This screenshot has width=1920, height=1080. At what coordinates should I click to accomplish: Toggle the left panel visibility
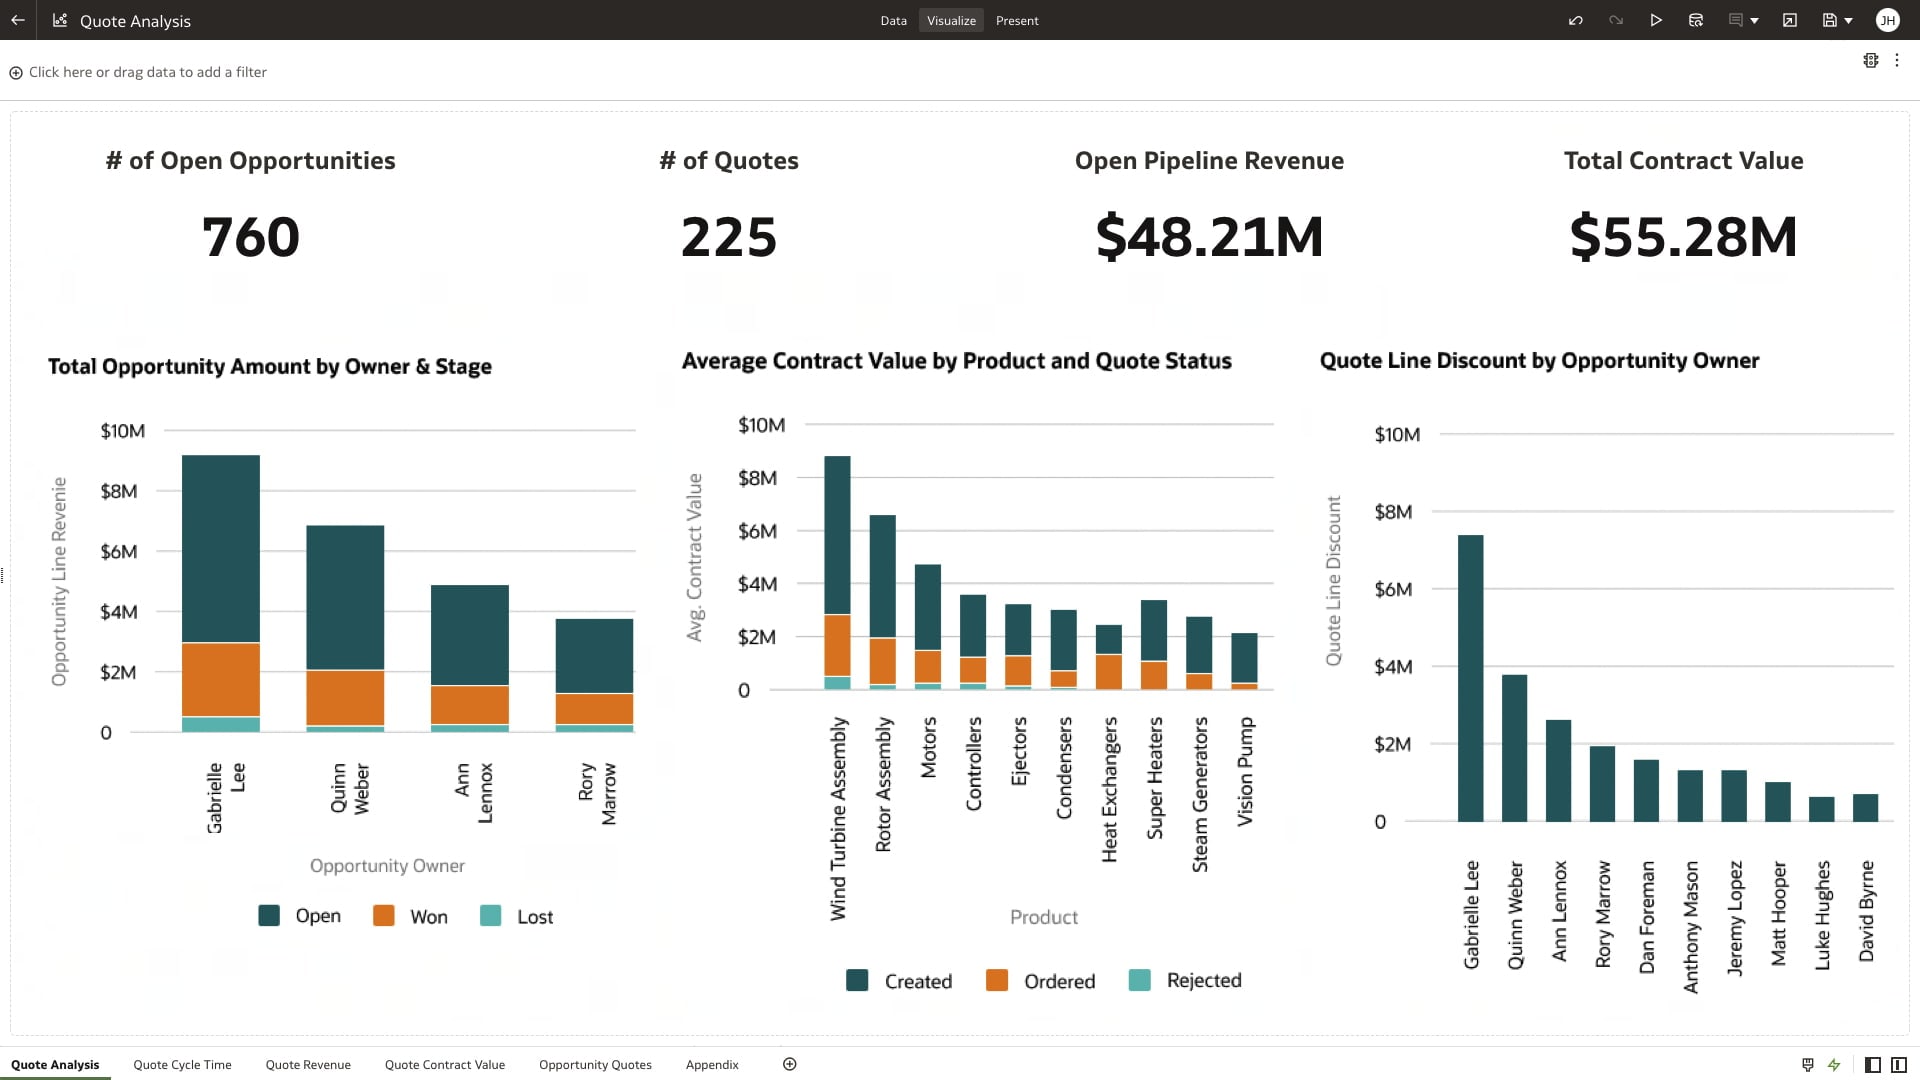point(1872,1065)
